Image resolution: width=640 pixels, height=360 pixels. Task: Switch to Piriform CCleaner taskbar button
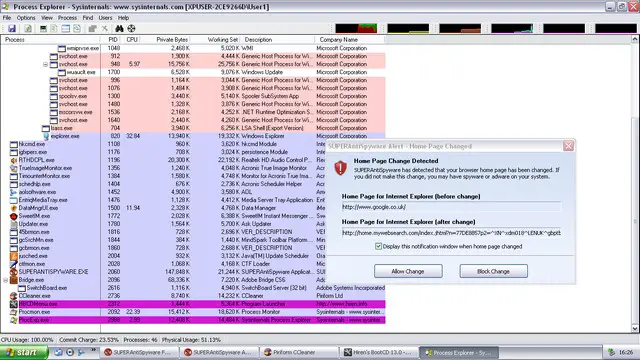coord(299,352)
